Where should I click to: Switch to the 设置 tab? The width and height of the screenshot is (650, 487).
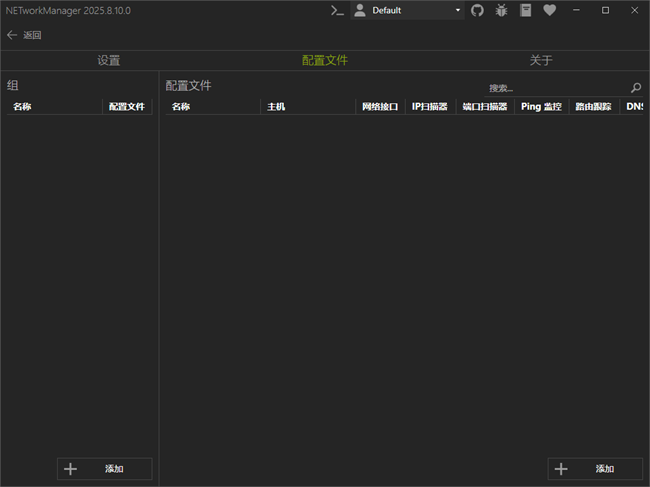coord(108,60)
